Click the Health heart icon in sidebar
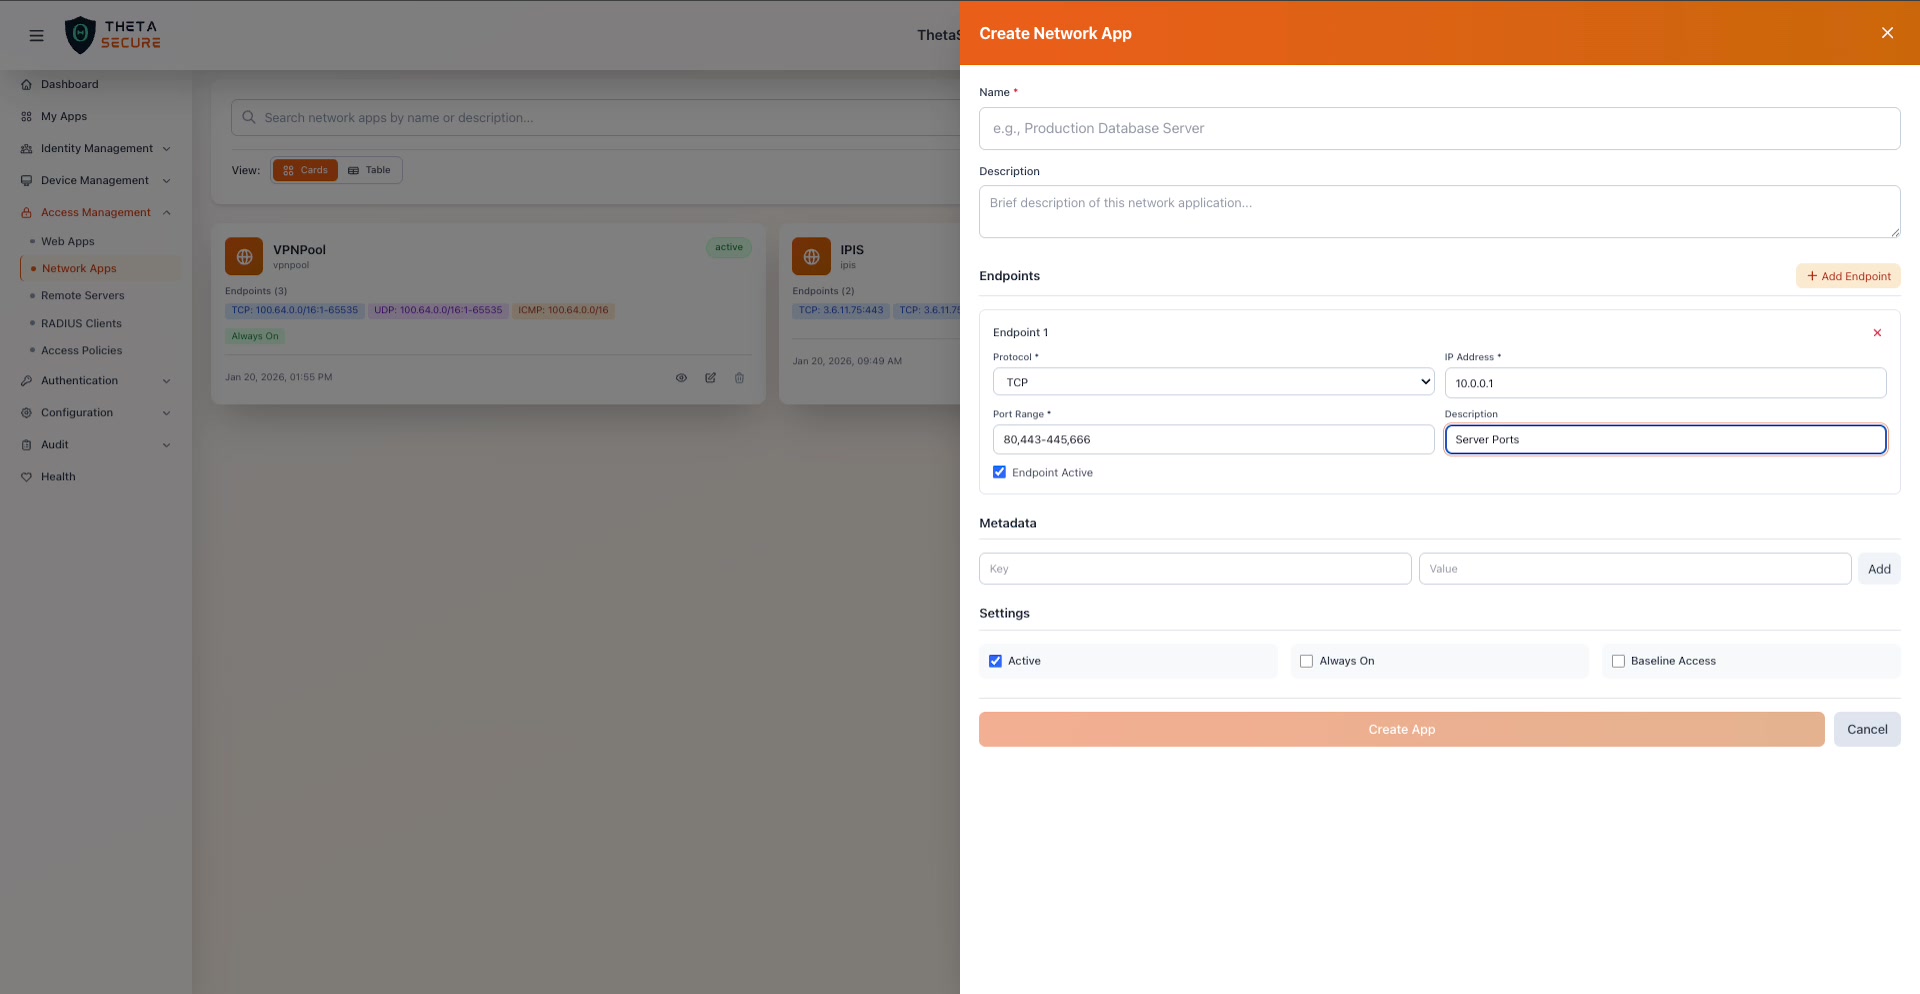The width and height of the screenshot is (1920, 994). pyautogui.click(x=28, y=476)
